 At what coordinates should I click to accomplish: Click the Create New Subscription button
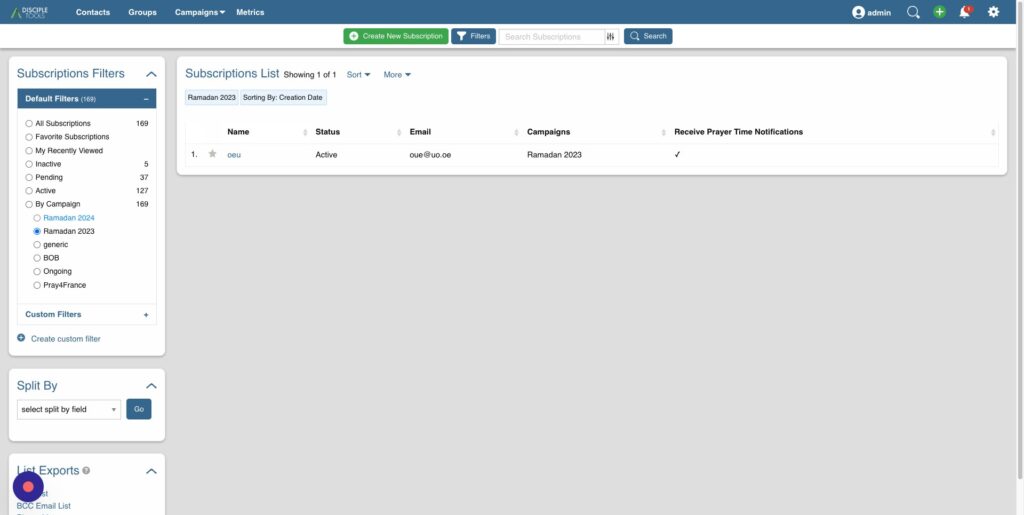[x=396, y=36]
